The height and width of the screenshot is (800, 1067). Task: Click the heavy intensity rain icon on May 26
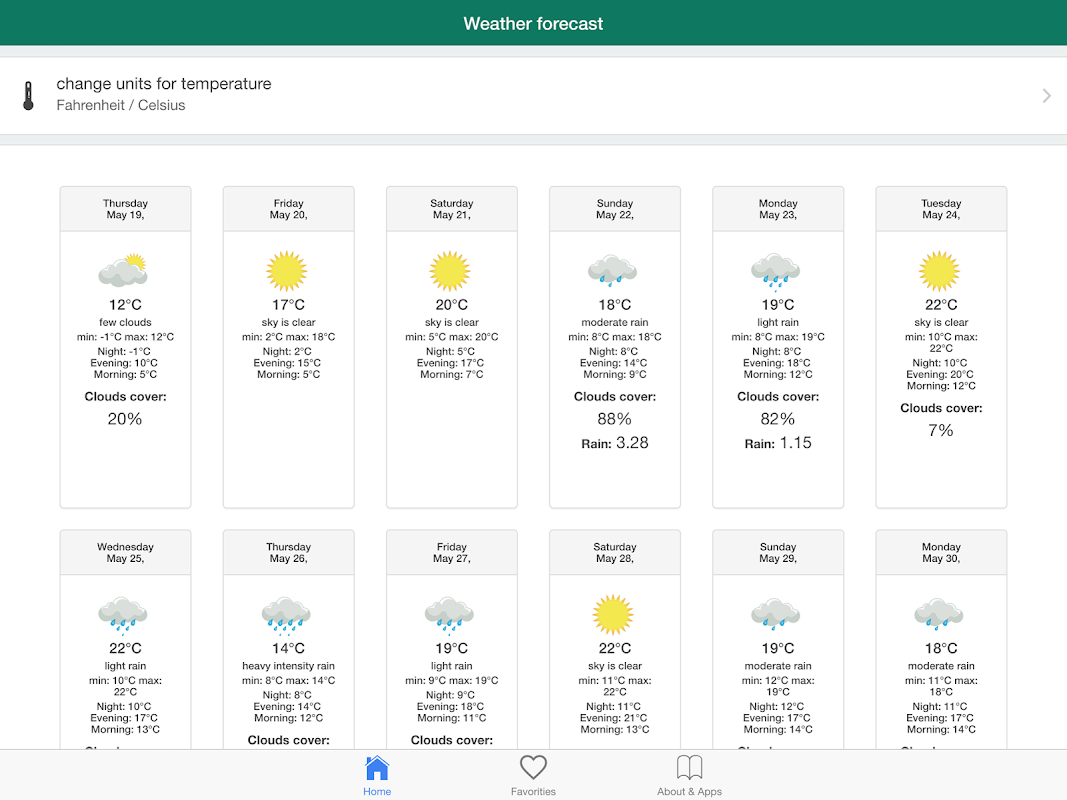pos(287,615)
